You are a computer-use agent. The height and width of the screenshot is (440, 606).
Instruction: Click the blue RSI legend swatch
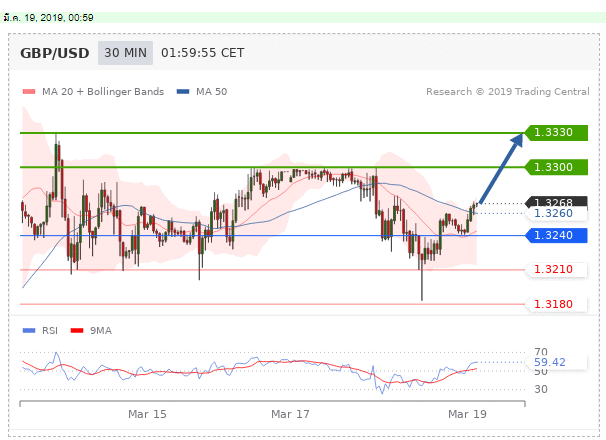(x=29, y=331)
